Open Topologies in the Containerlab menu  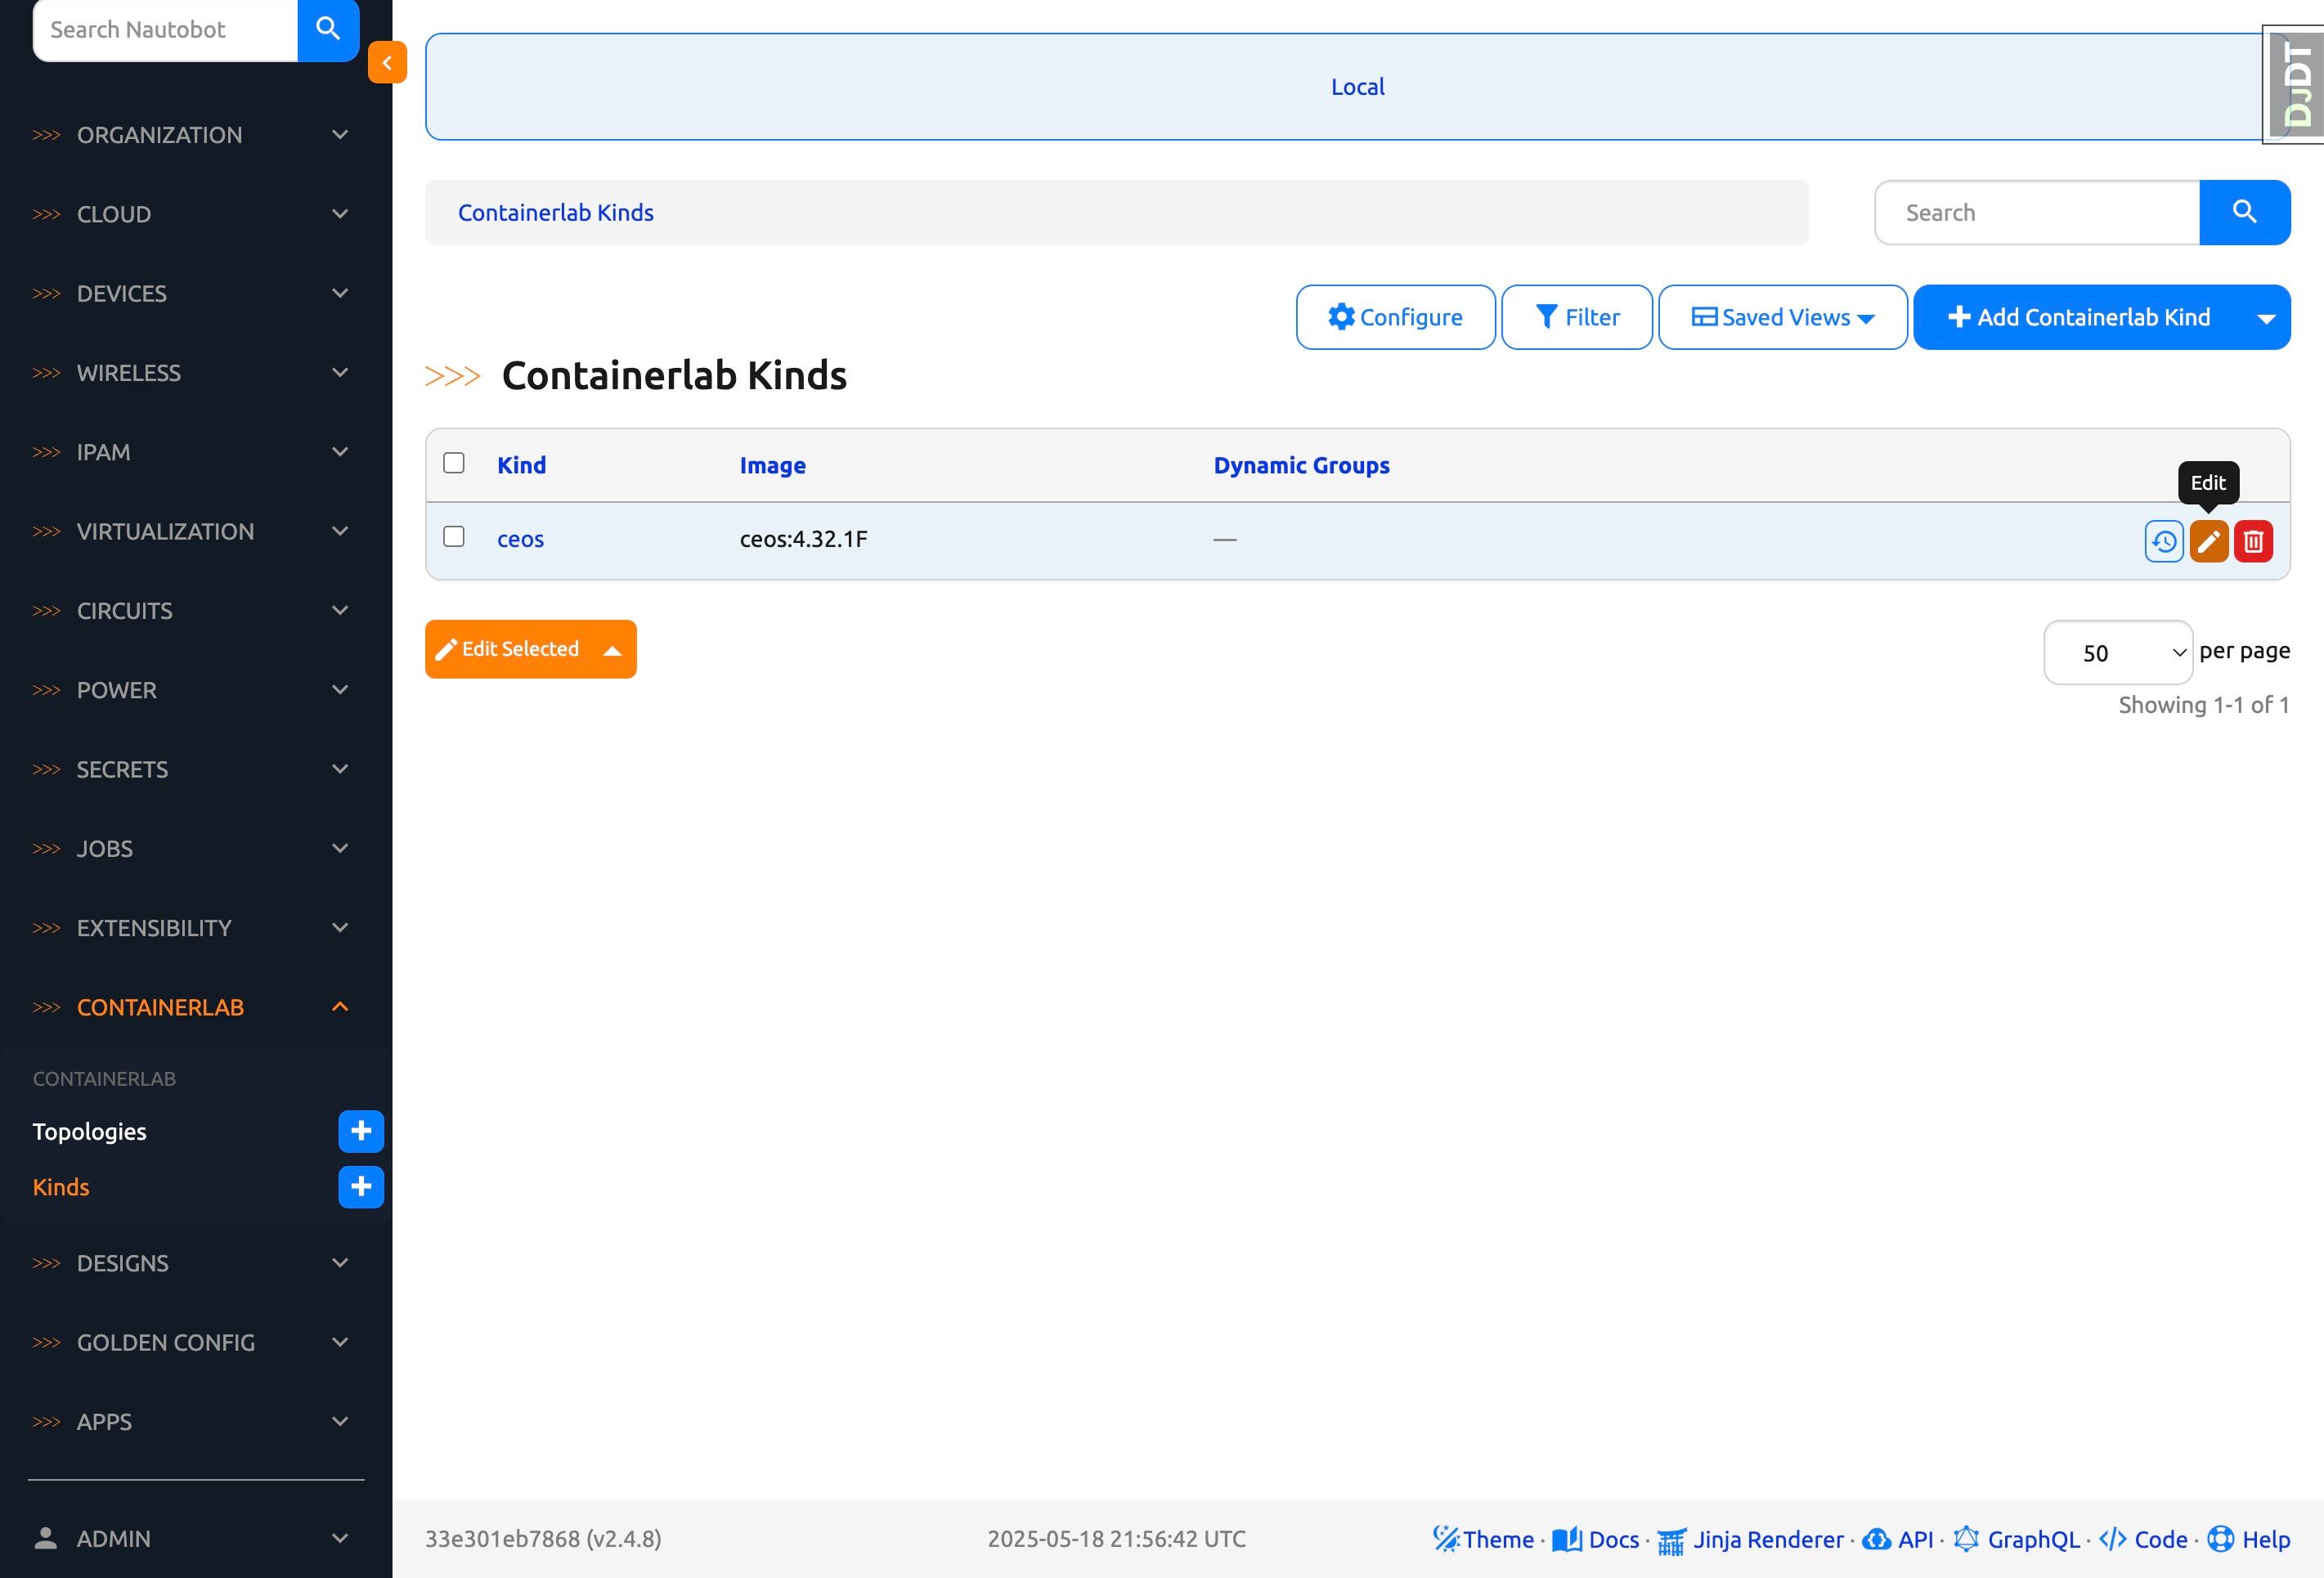[90, 1131]
